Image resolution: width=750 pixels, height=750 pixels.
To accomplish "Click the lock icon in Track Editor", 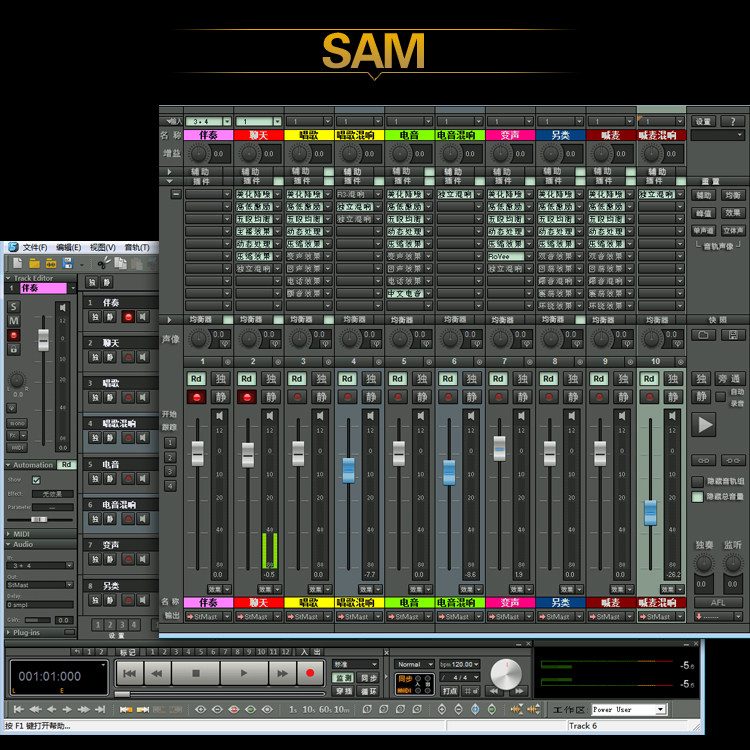I will (13, 349).
